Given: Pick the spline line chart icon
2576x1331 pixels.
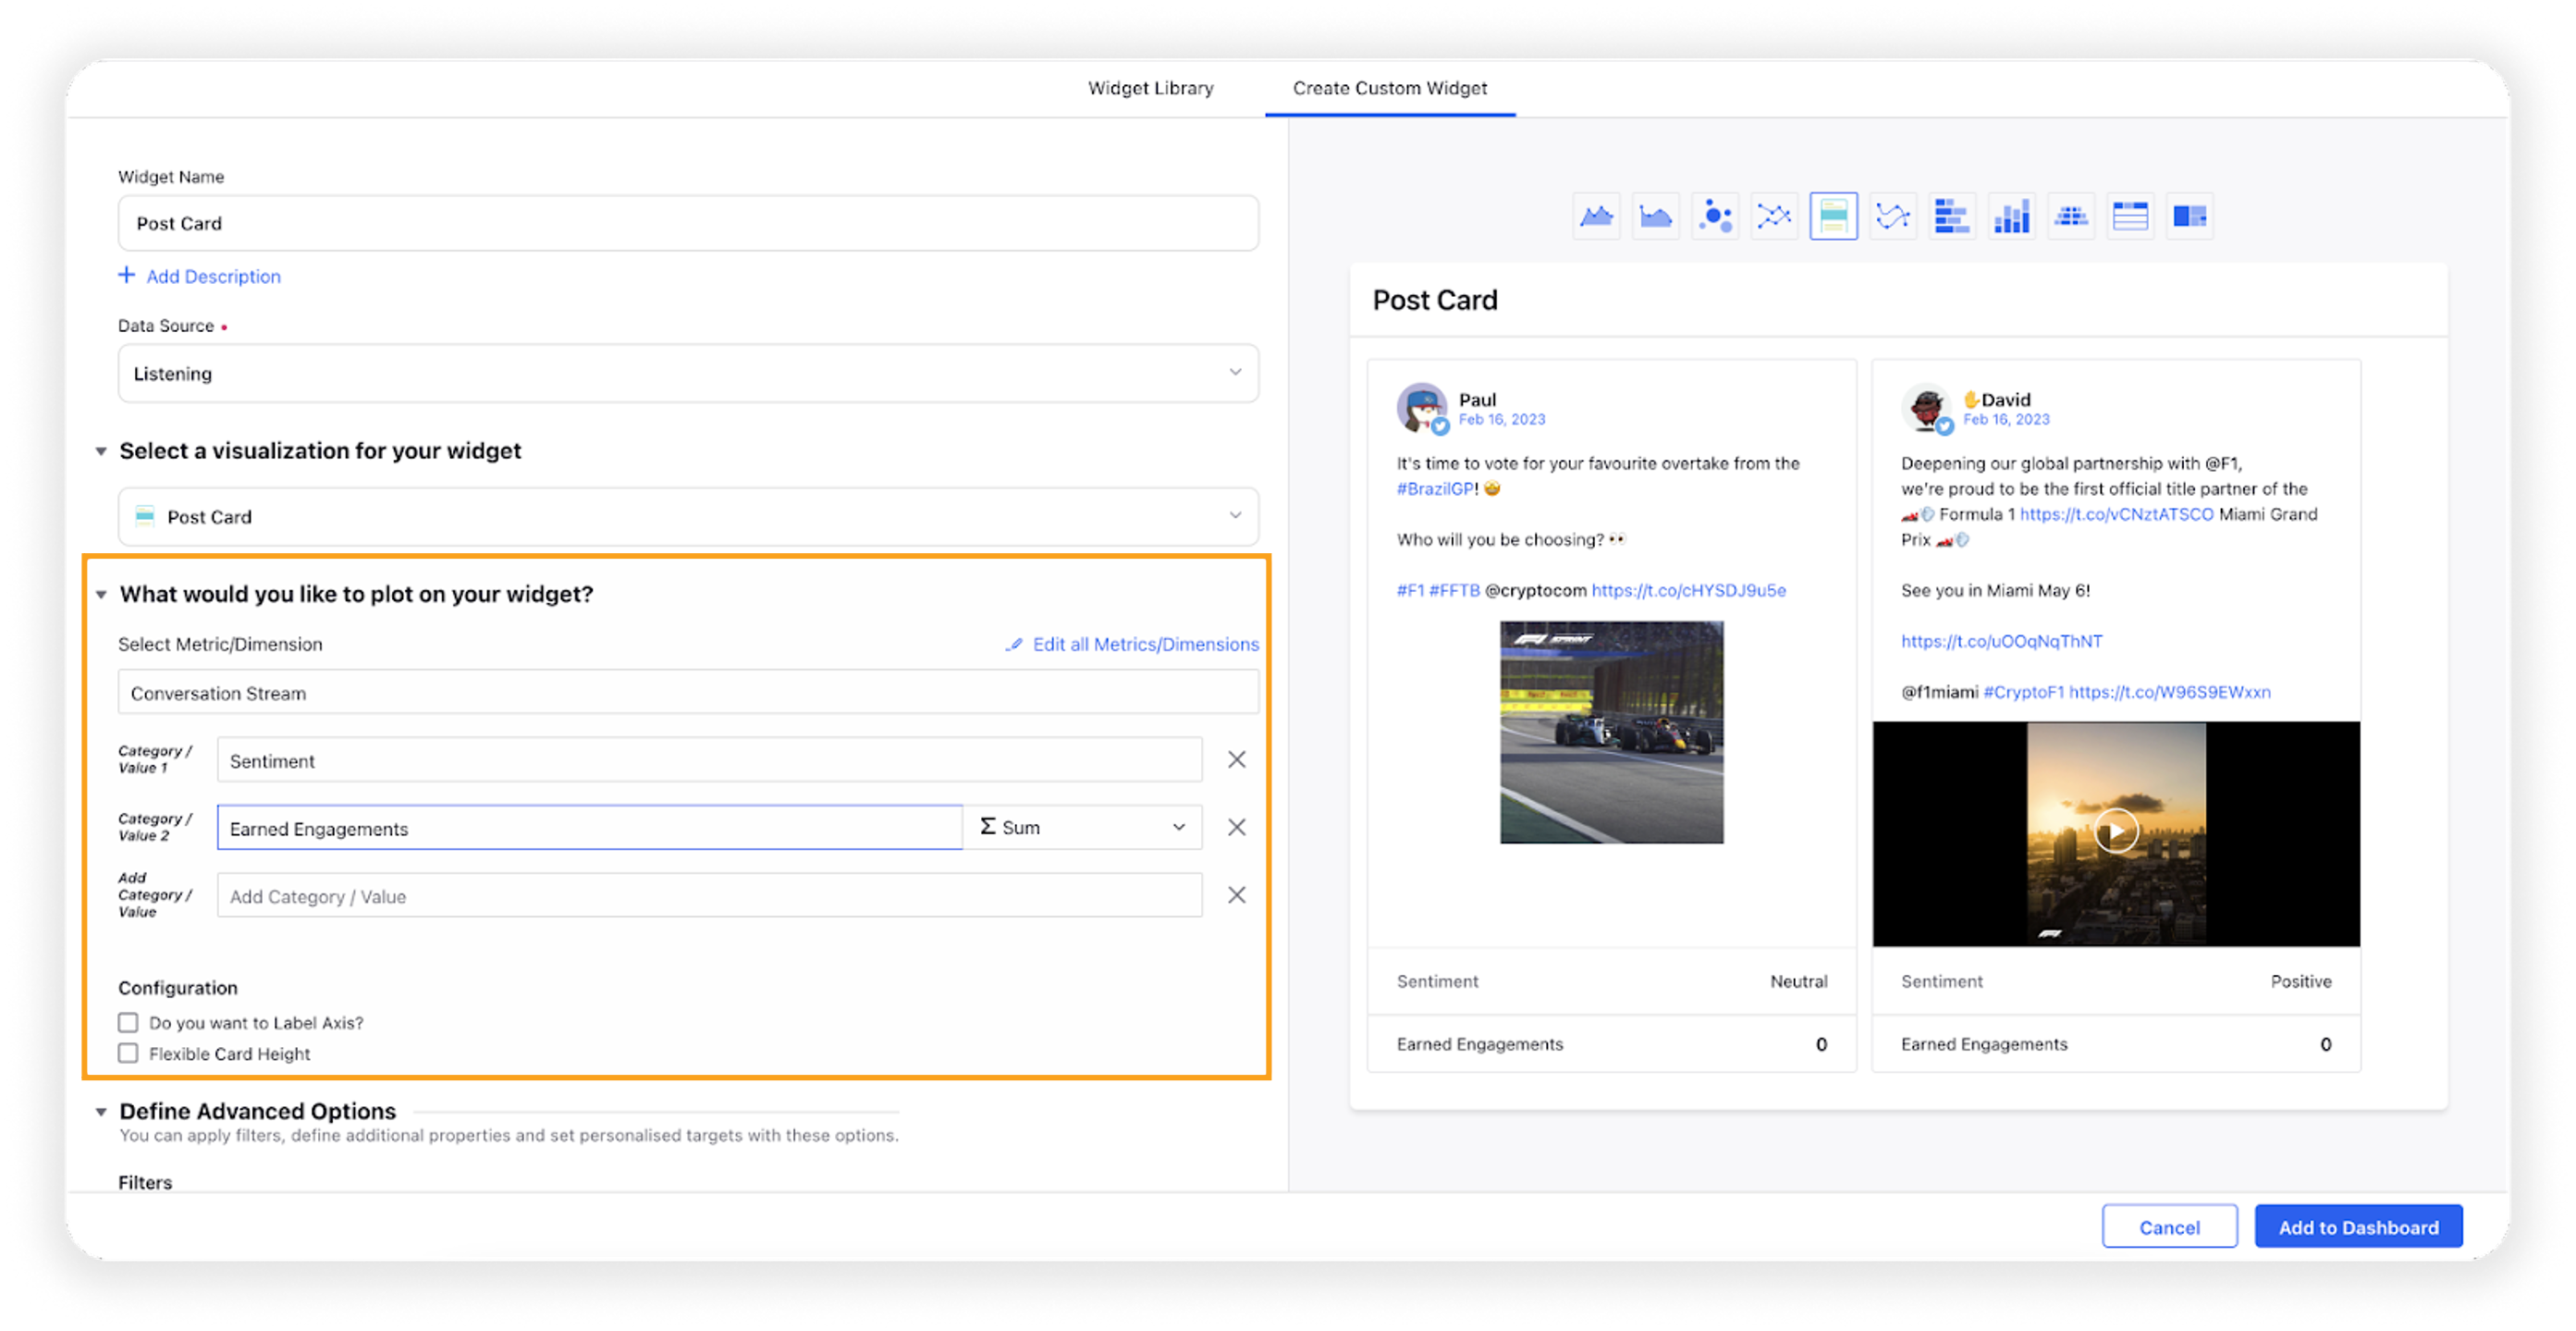Looking at the screenshot, I should pos(1893,217).
